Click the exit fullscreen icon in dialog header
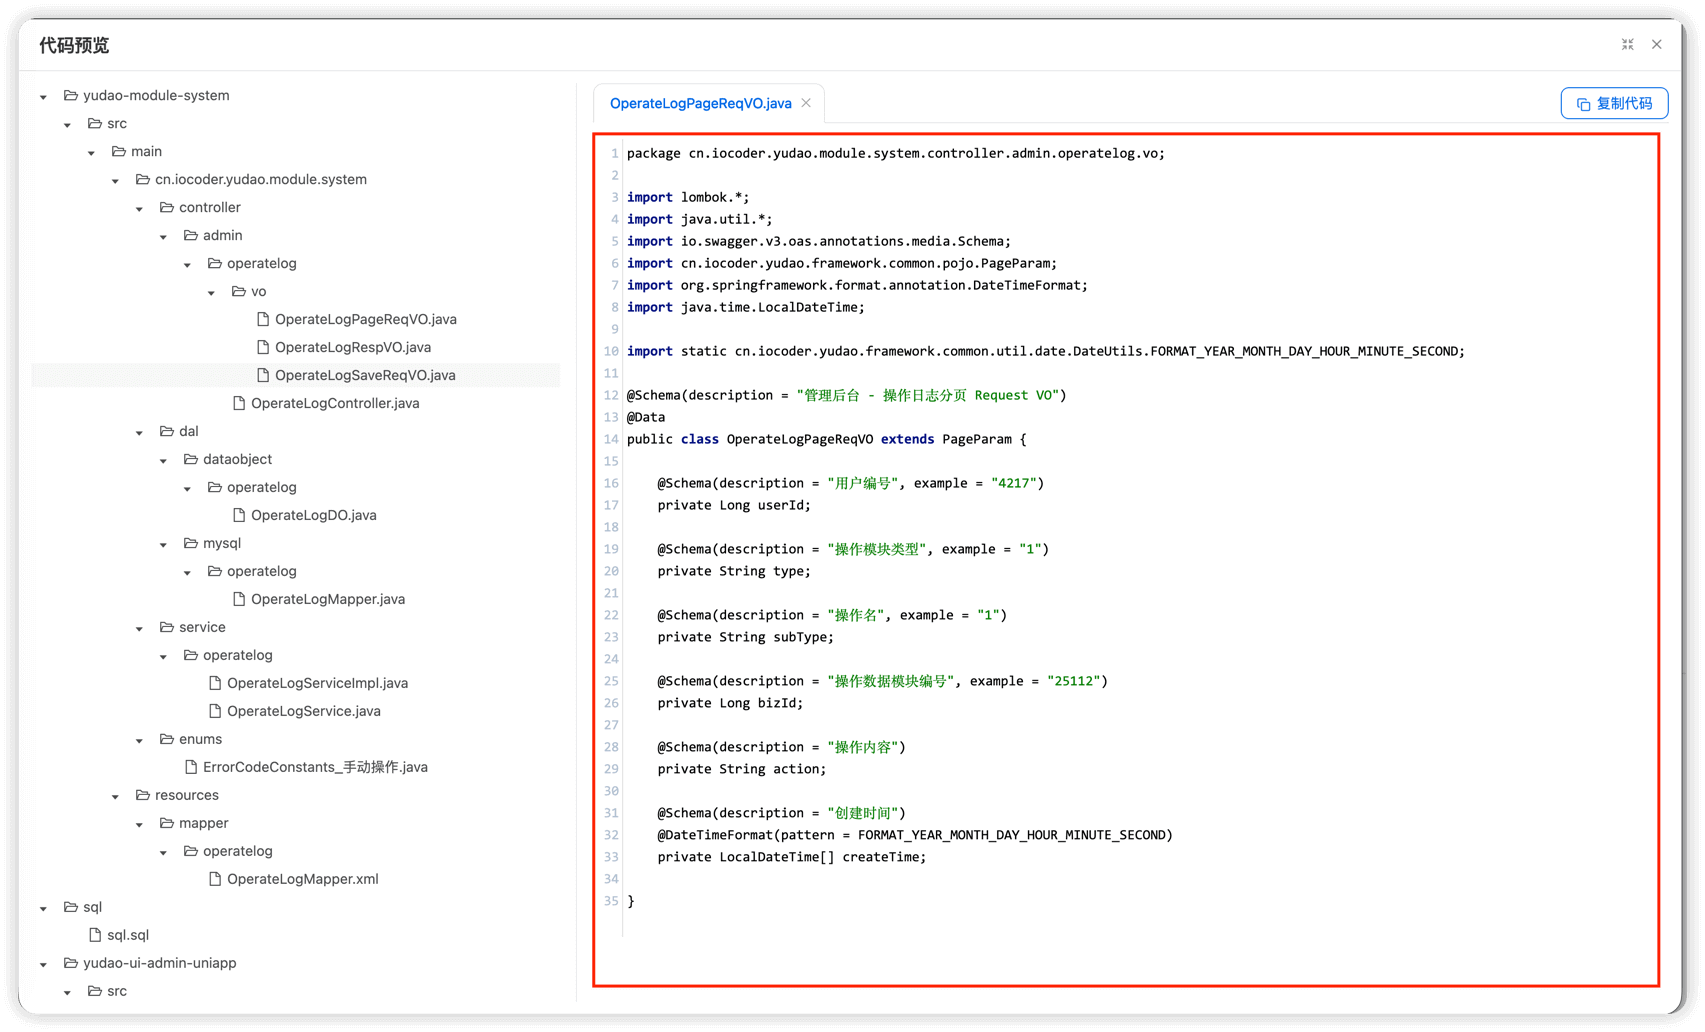This screenshot has height=1032, width=1705. [1627, 44]
